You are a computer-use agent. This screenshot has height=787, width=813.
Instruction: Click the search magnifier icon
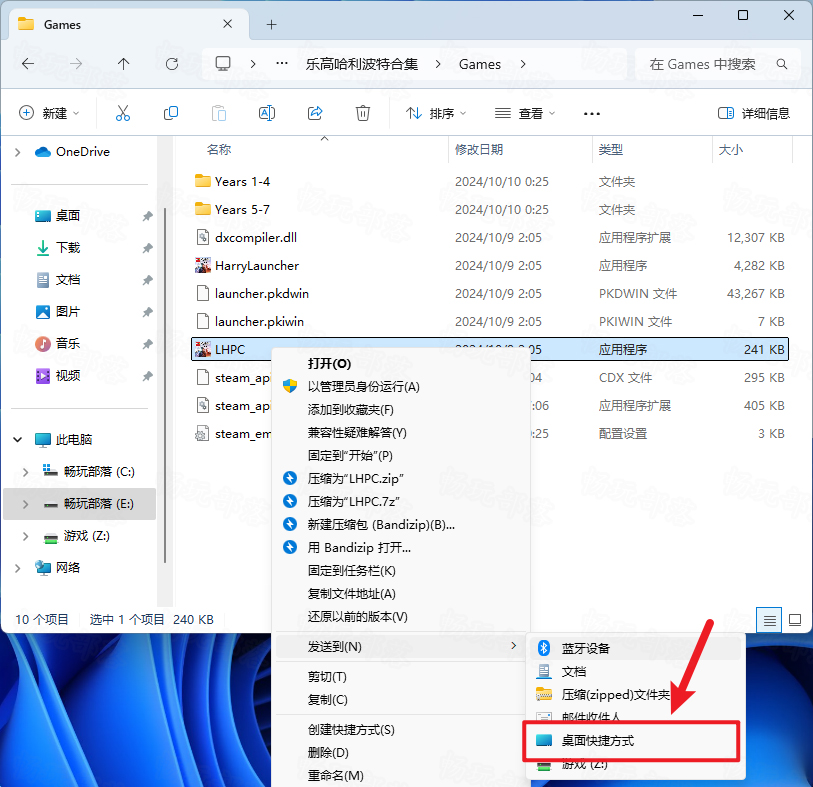point(781,64)
